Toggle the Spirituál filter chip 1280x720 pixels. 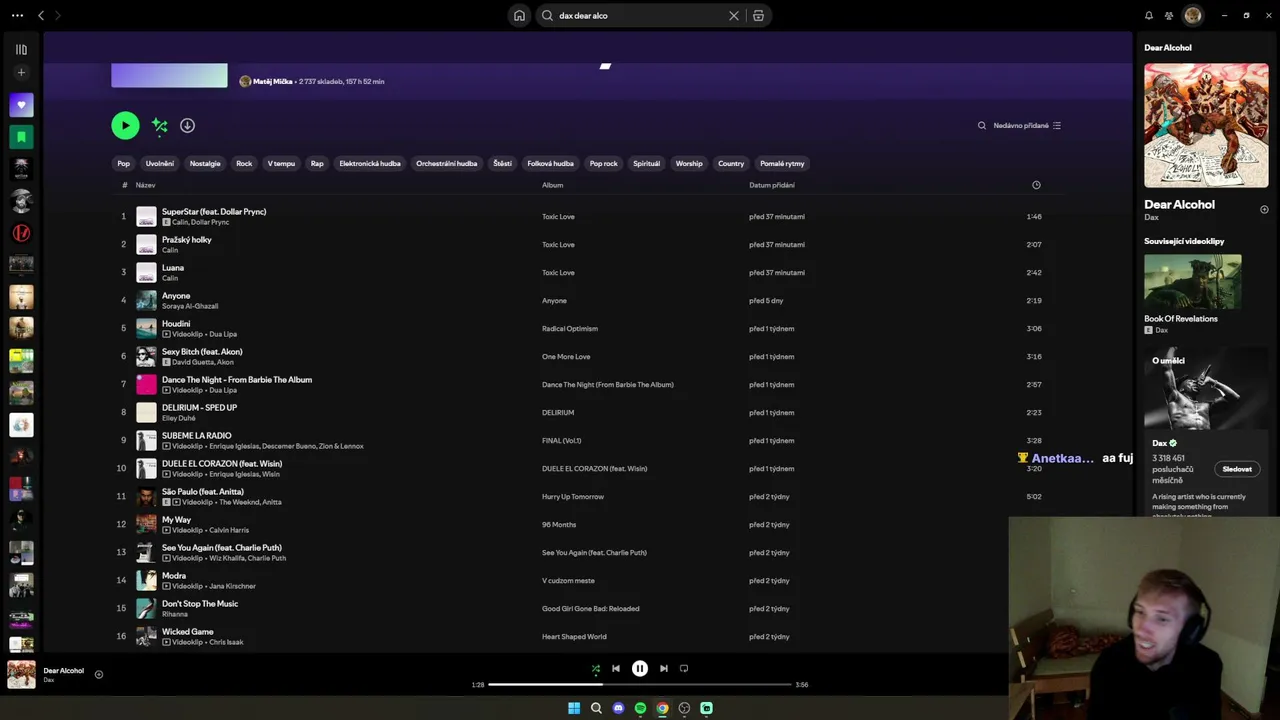tap(647, 163)
